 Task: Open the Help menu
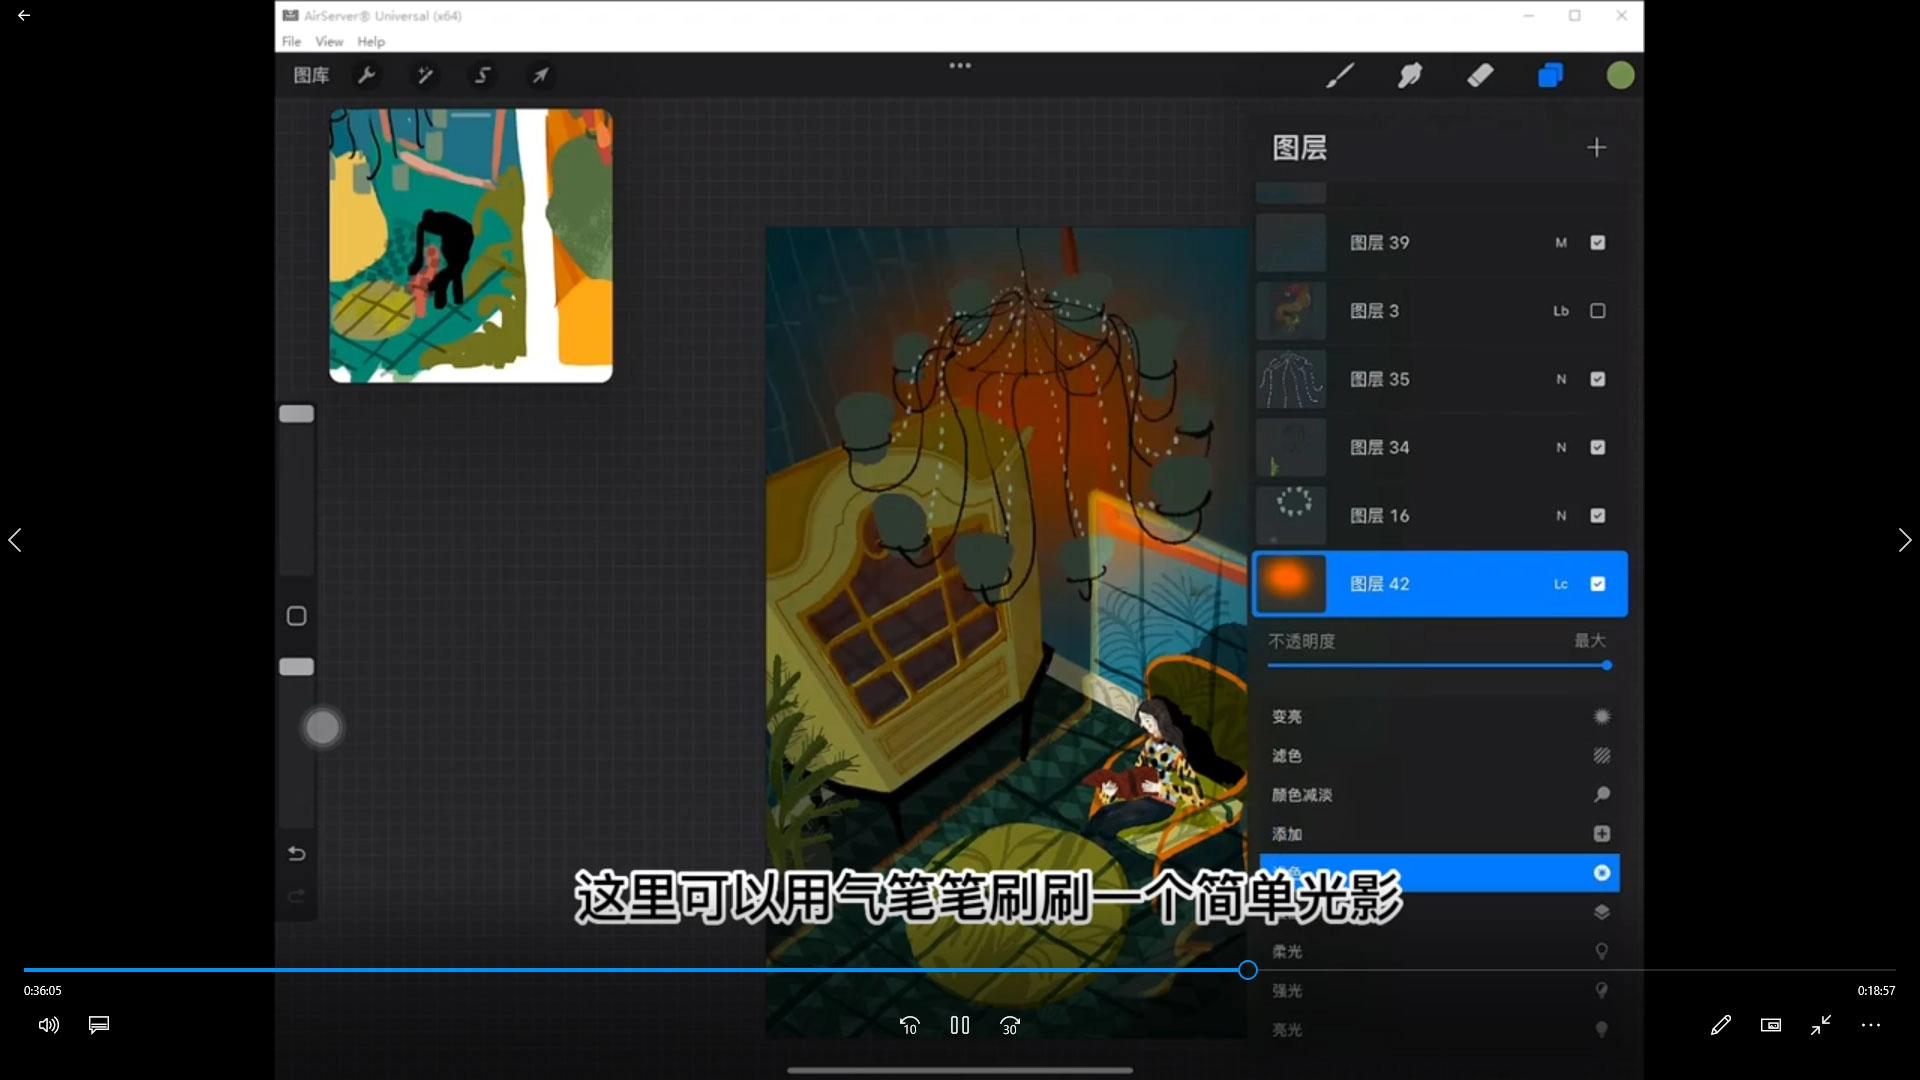(x=371, y=41)
